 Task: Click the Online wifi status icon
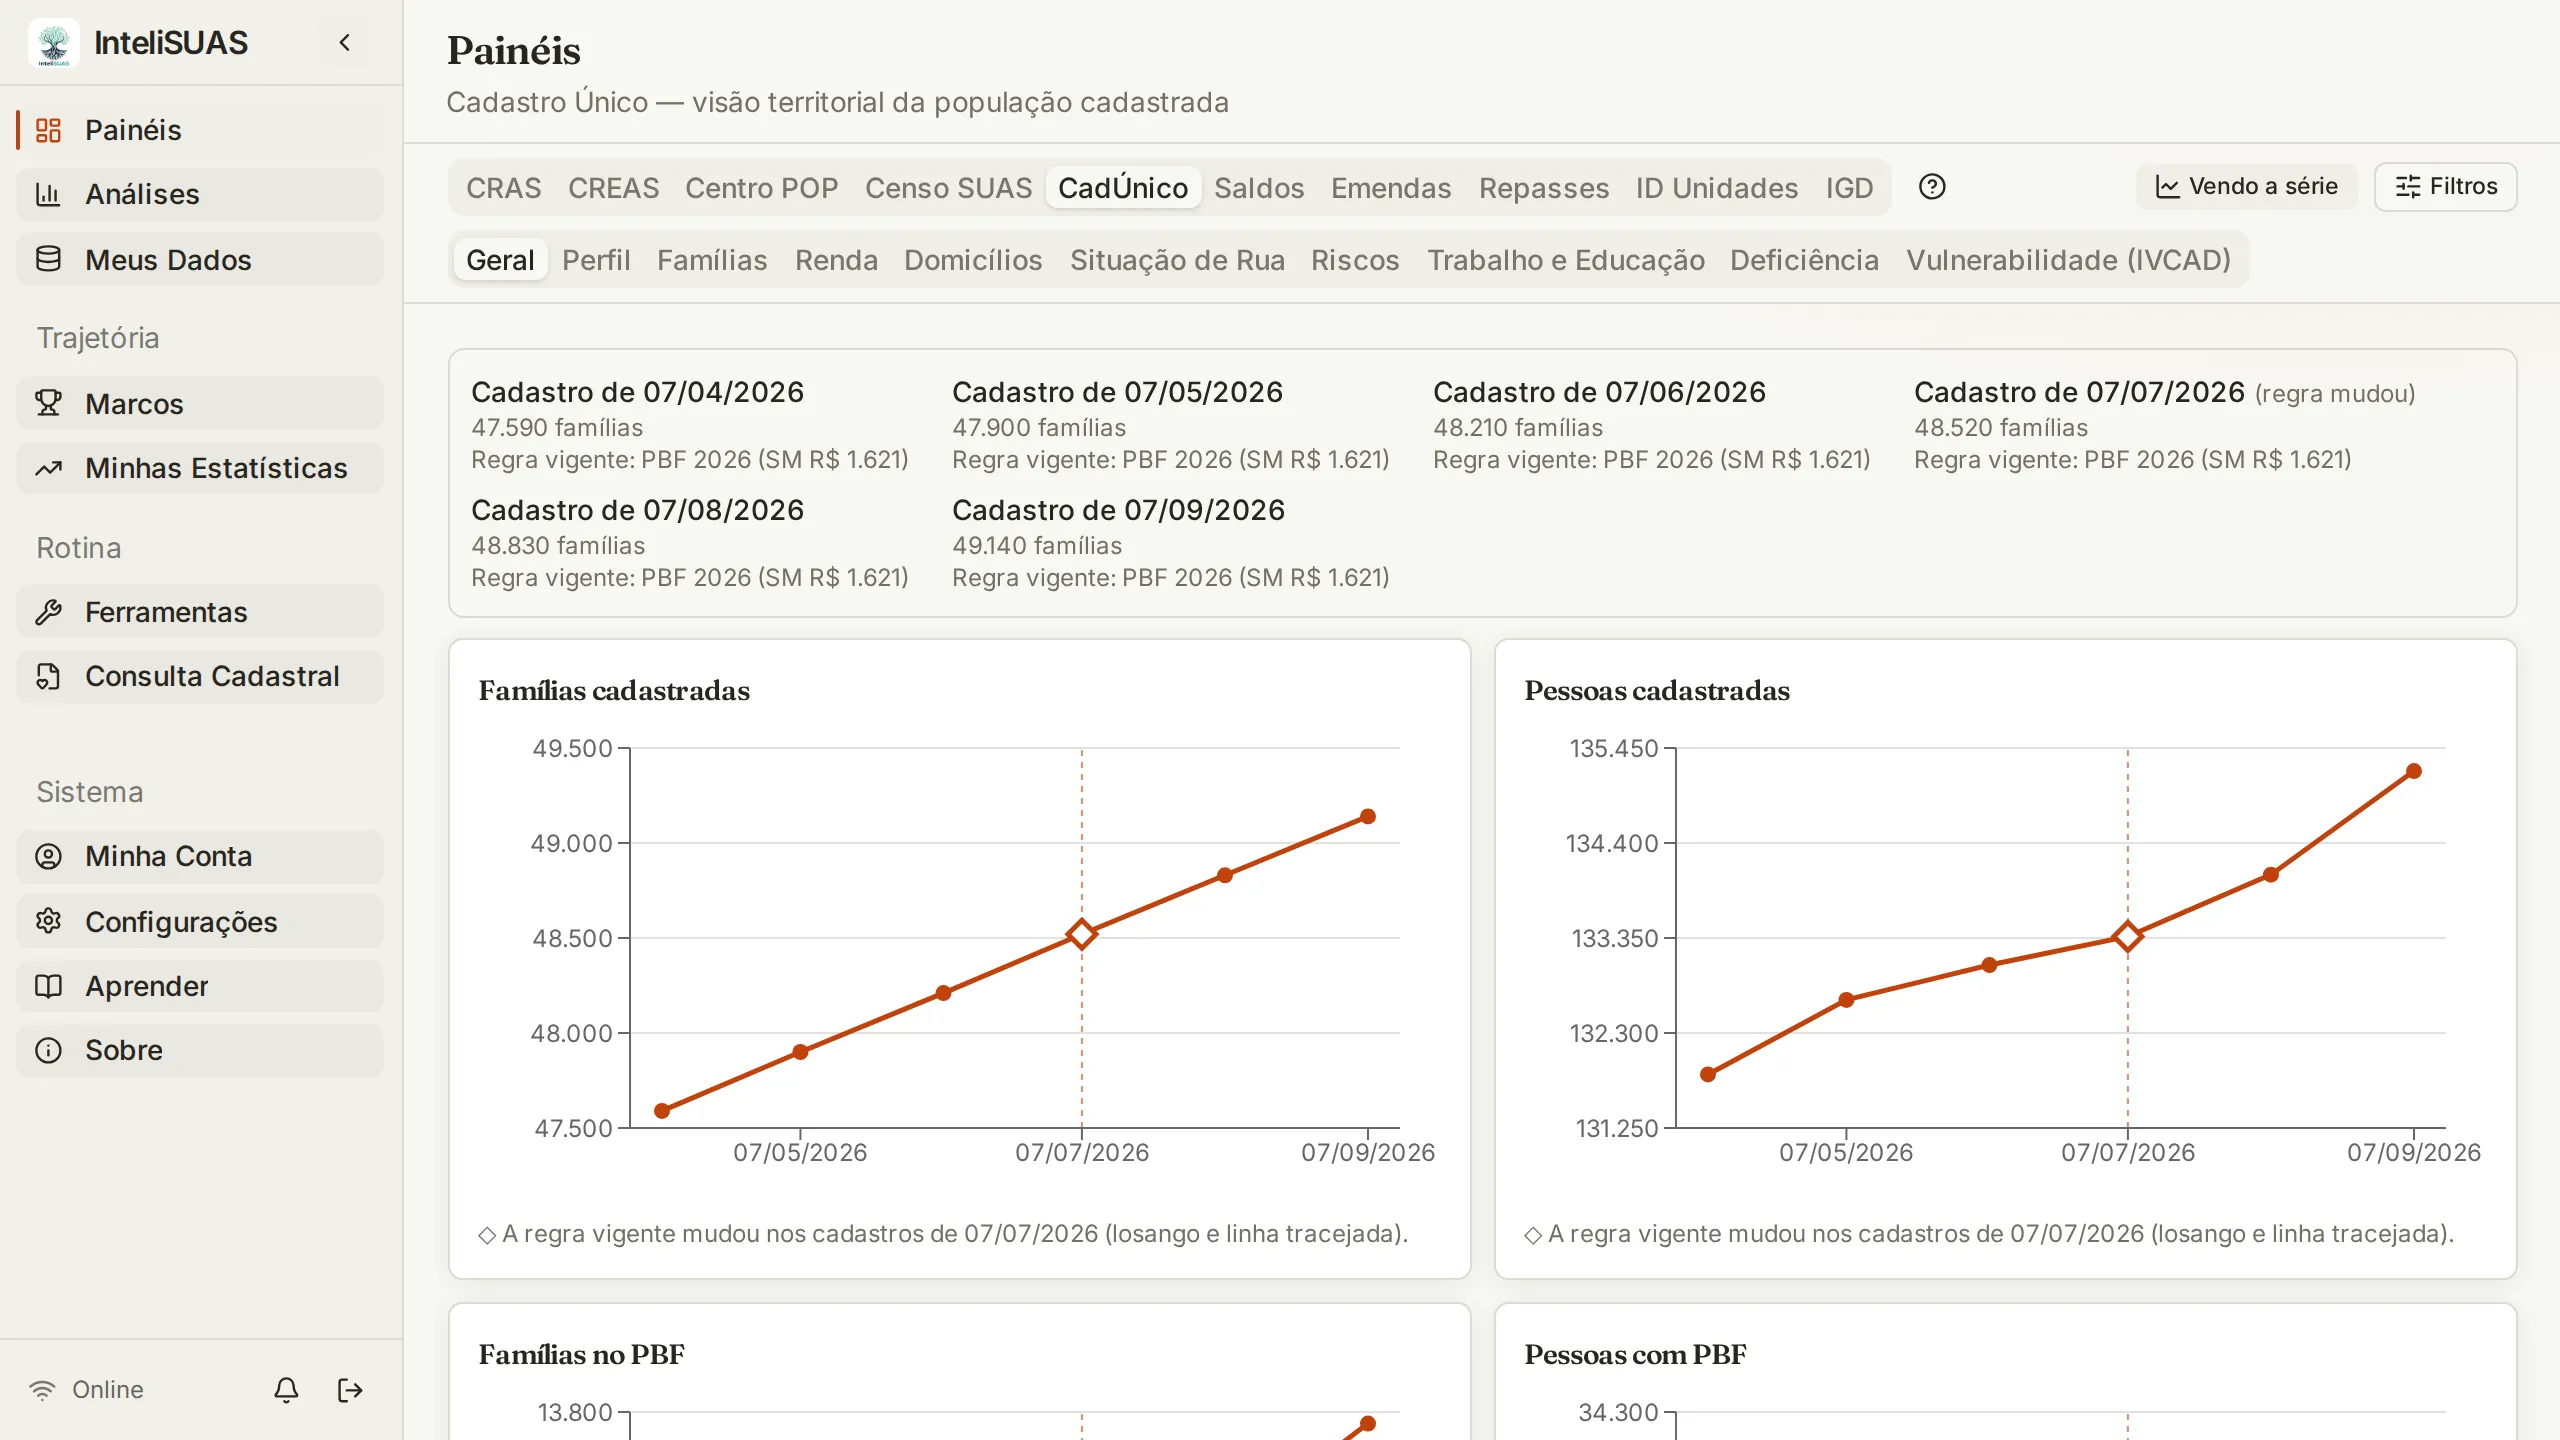coord(42,1390)
